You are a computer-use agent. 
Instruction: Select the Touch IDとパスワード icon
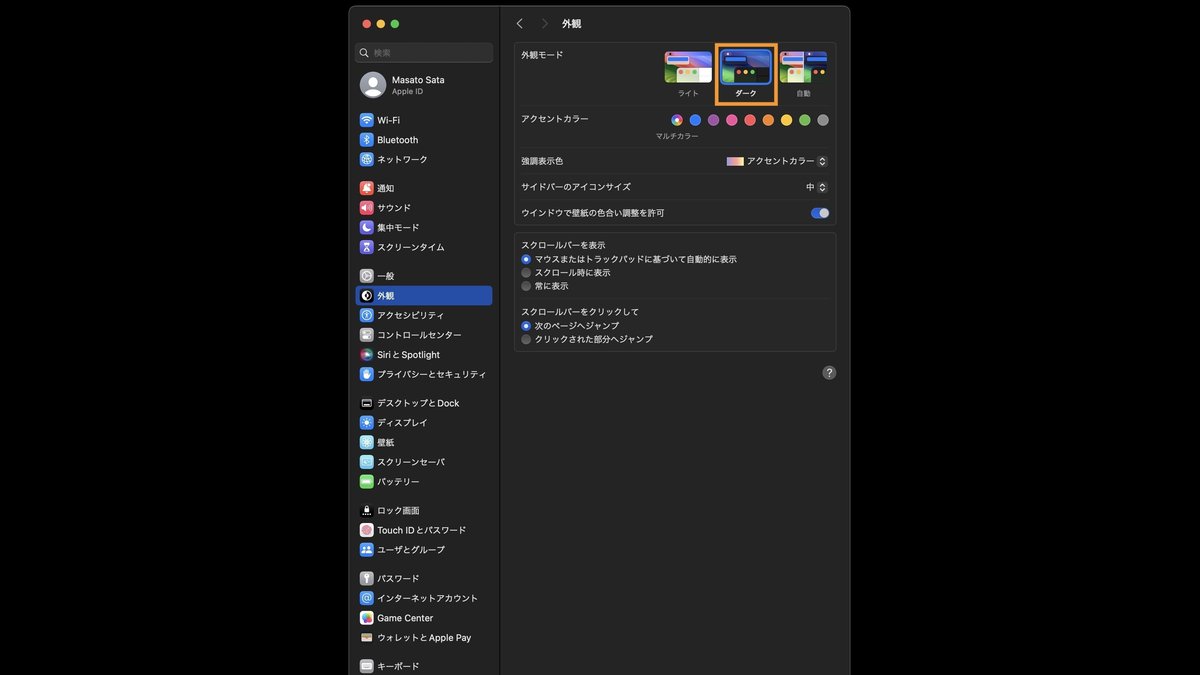pyautogui.click(x=367, y=529)
